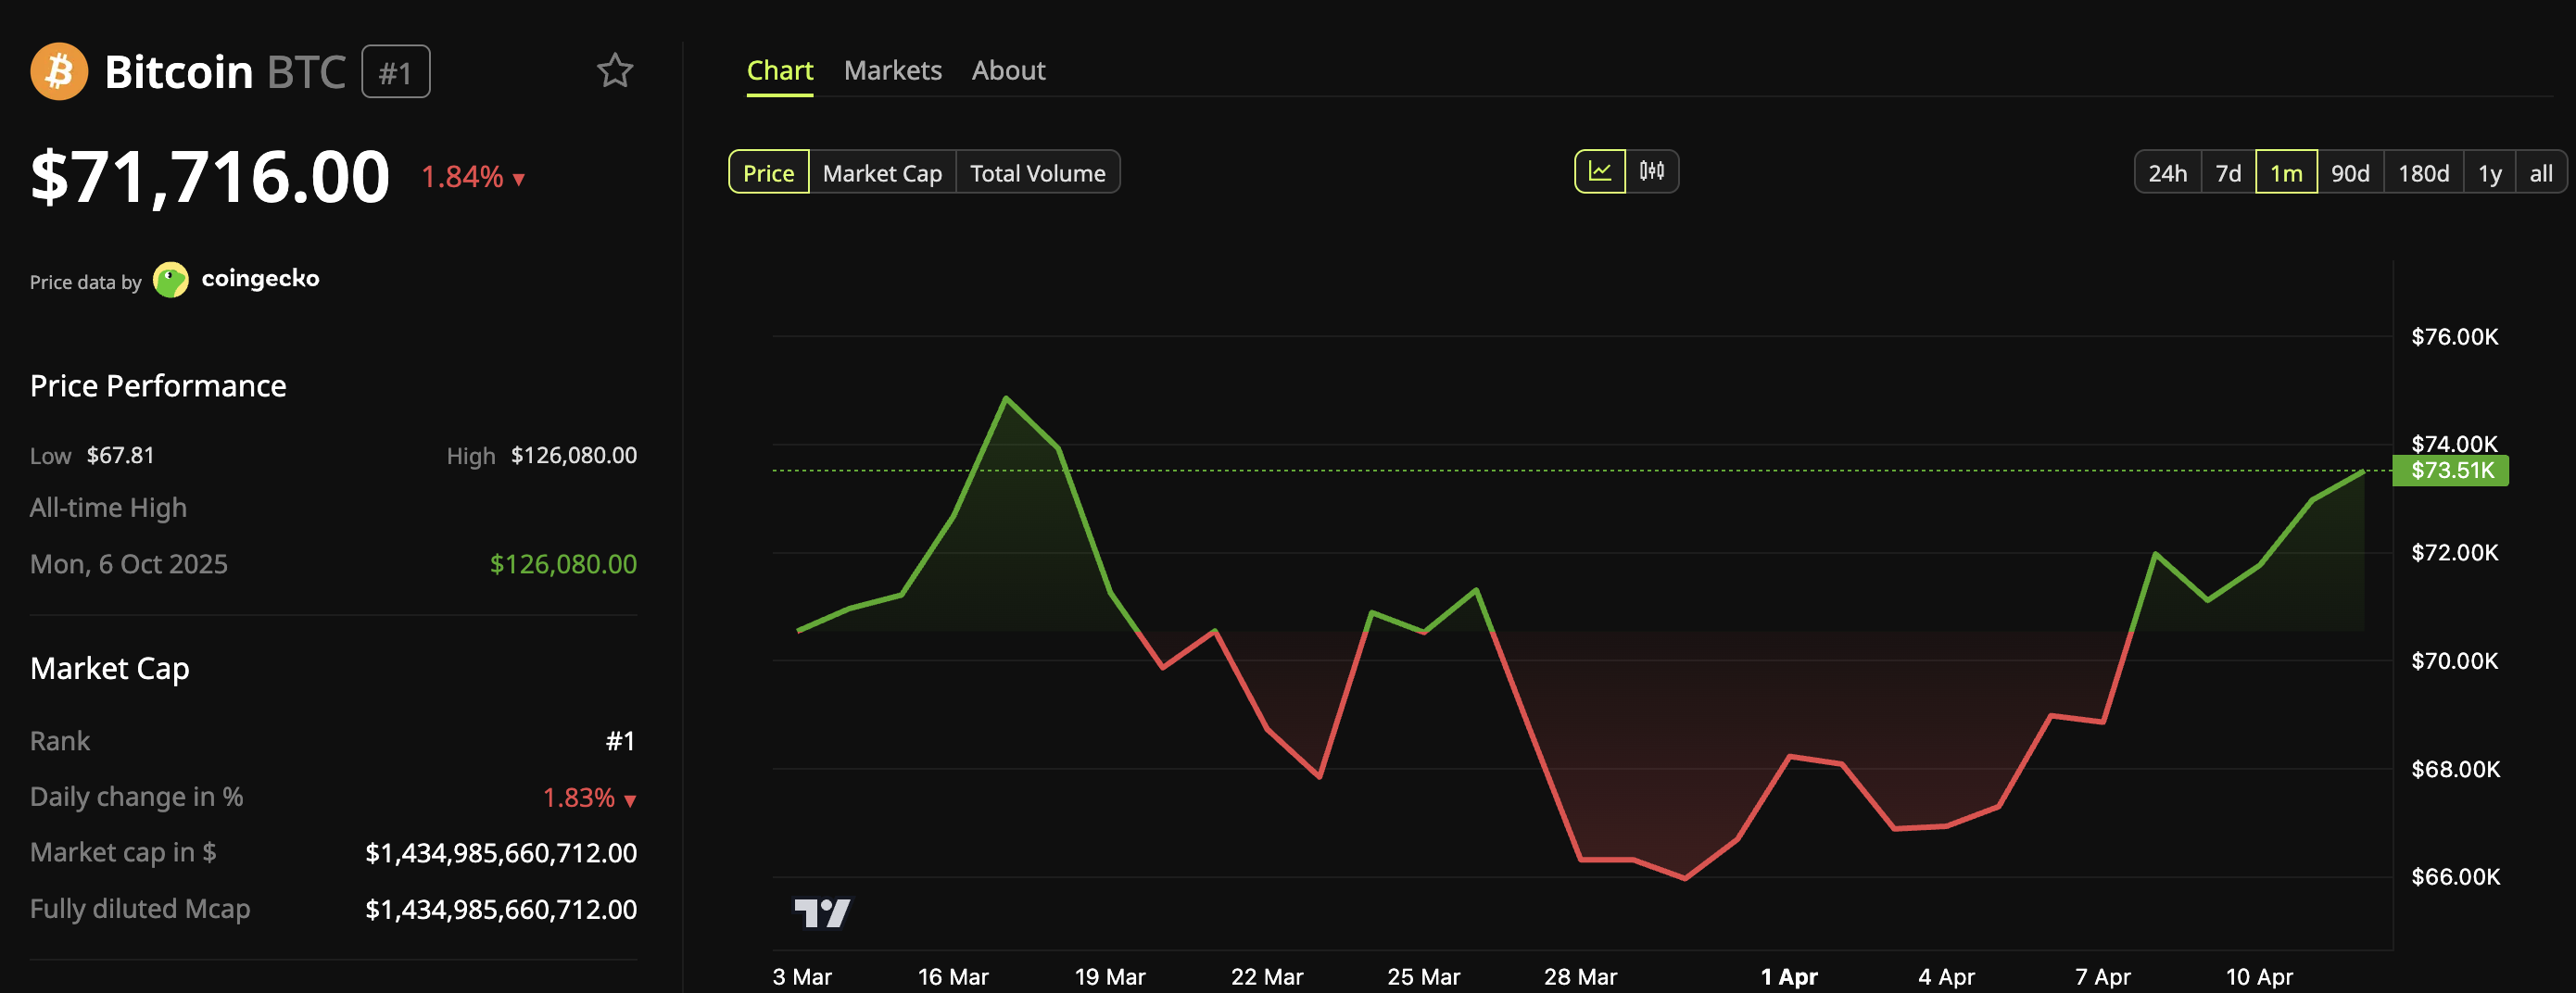Select the Price display option
The width and height of the screenshot is (2576, 993).
coord(768,172)
